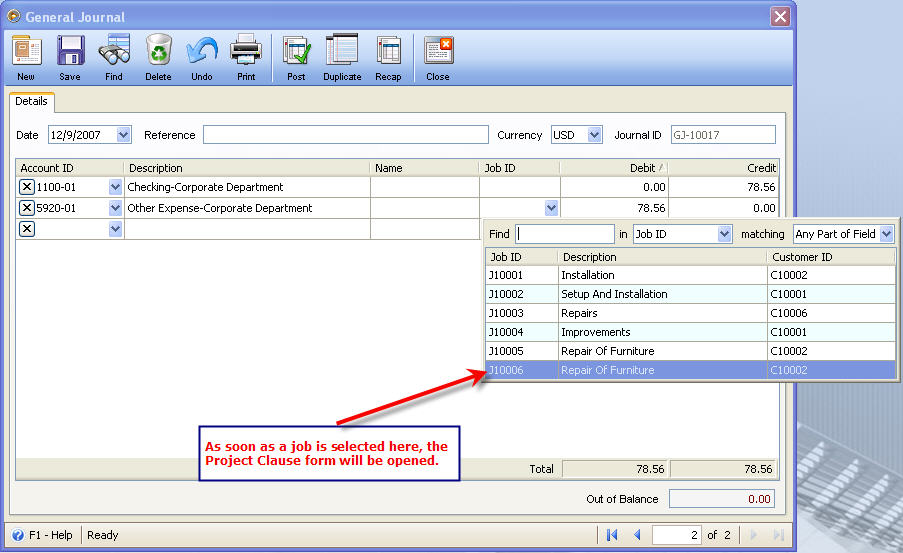Sort by the Account ID column header
The height and width of the screenshot is (553, 903).
(x=70, y=168)
